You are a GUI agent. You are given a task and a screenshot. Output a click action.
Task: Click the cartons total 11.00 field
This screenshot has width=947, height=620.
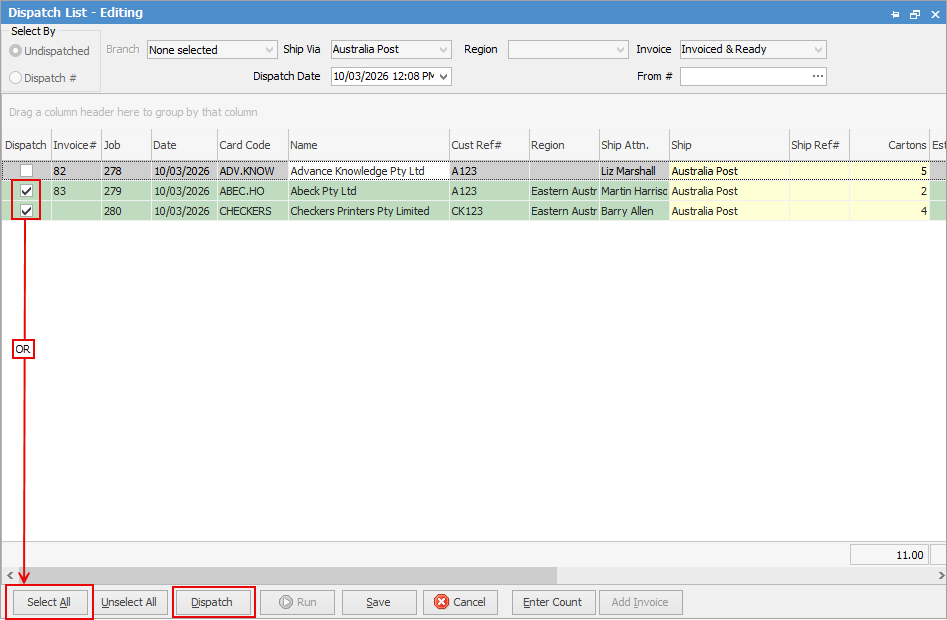890,555
